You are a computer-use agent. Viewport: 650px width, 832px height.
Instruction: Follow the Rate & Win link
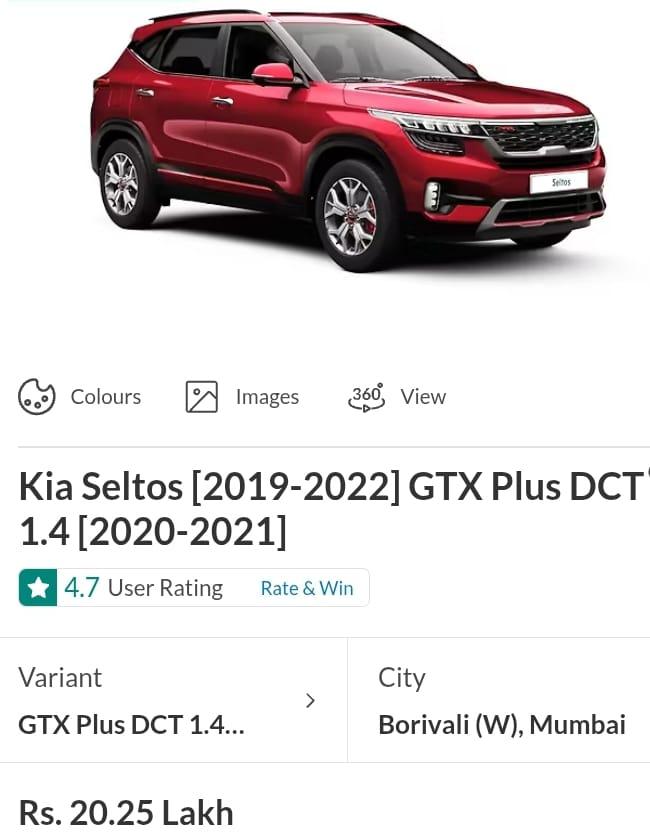coord(307,588)
